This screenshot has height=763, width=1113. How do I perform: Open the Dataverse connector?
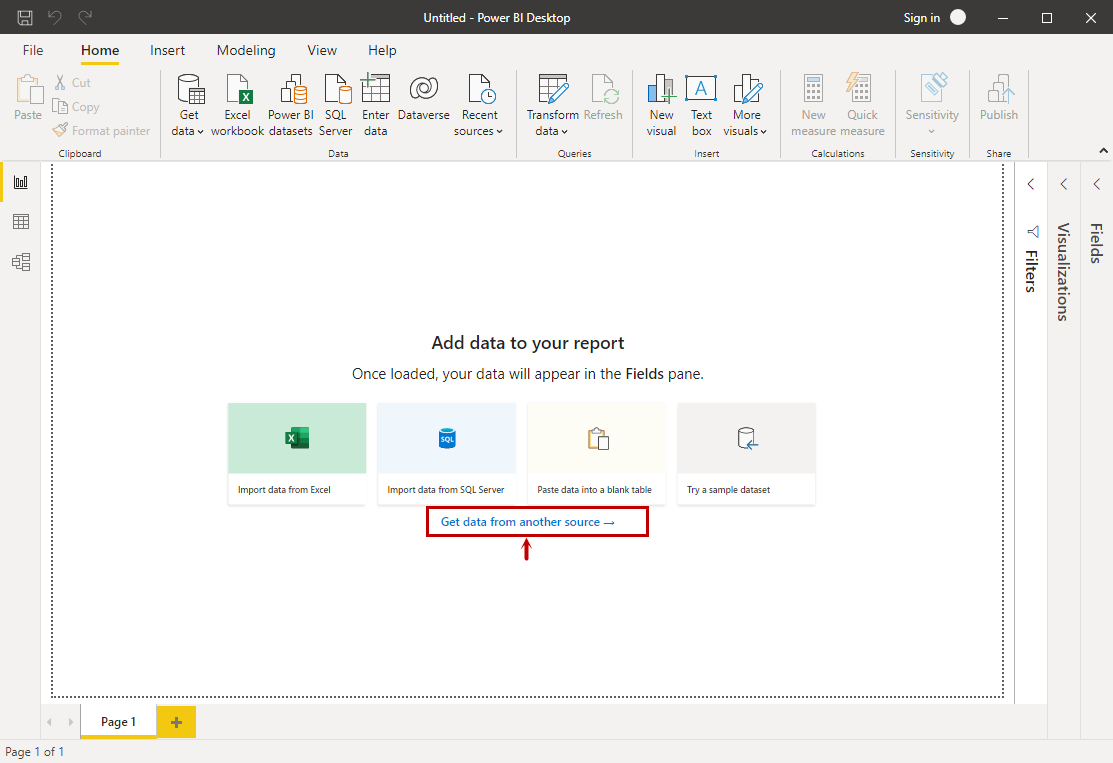pos(423,90)
